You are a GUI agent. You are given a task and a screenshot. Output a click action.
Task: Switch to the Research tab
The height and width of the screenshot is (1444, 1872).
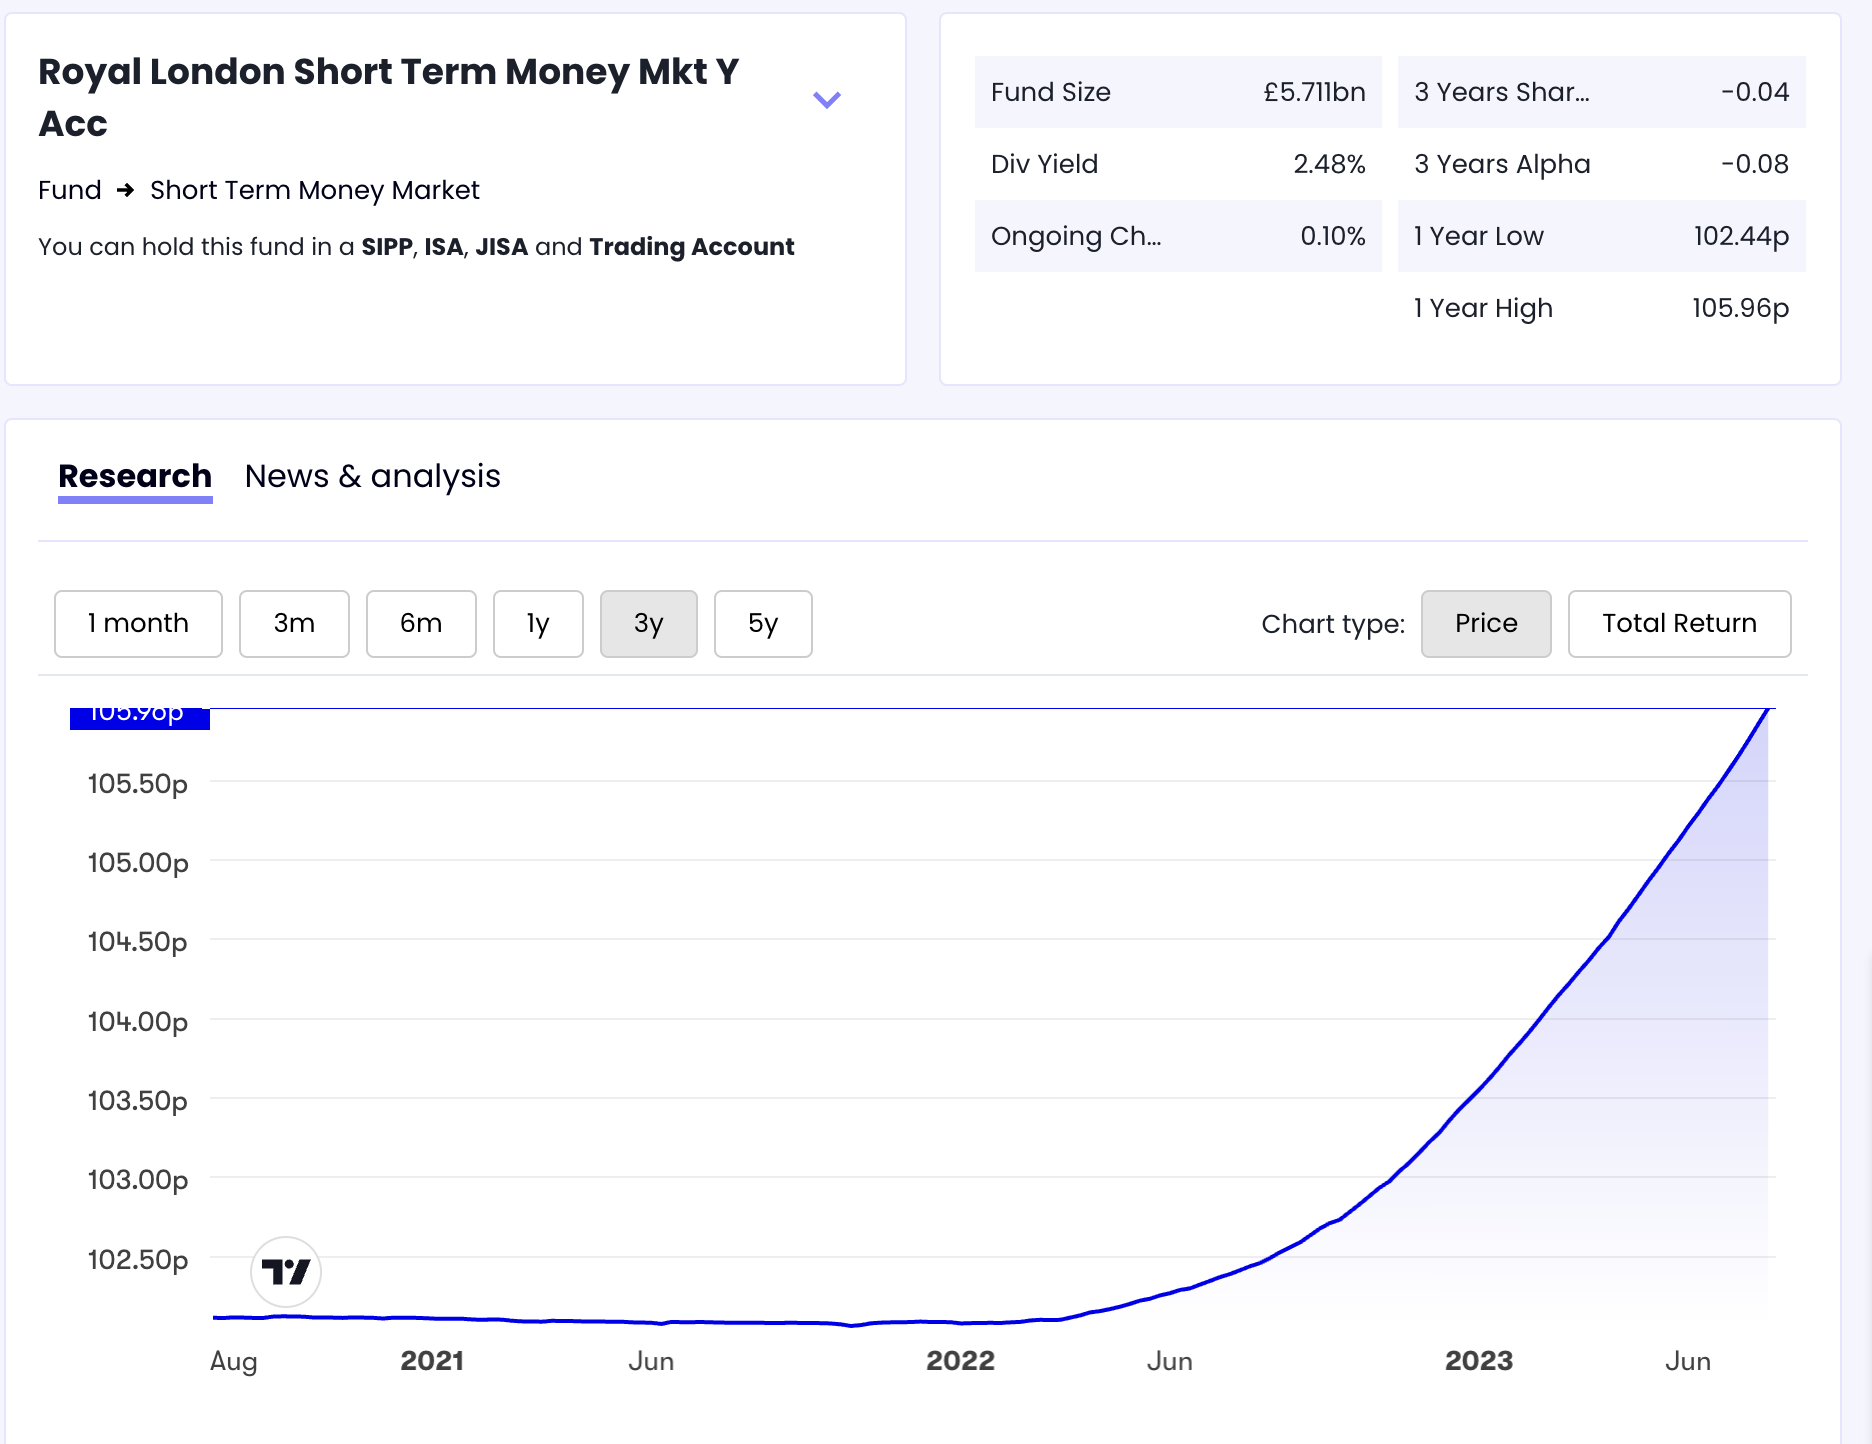[x=135, y=476]
